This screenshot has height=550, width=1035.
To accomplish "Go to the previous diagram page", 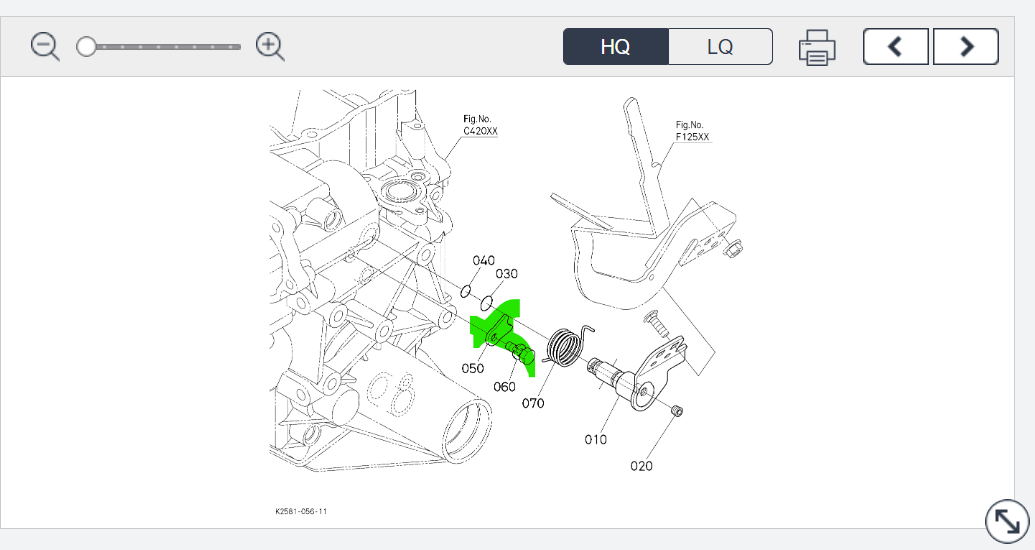I will click(x=895, y=46).
